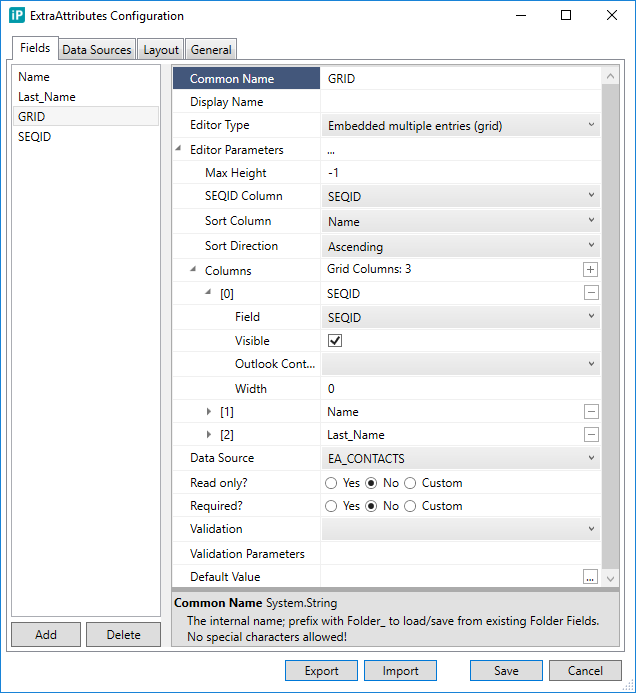Add a new grid column with plus icon
This screenshot has width=636, height=693.
click(590, 270)
